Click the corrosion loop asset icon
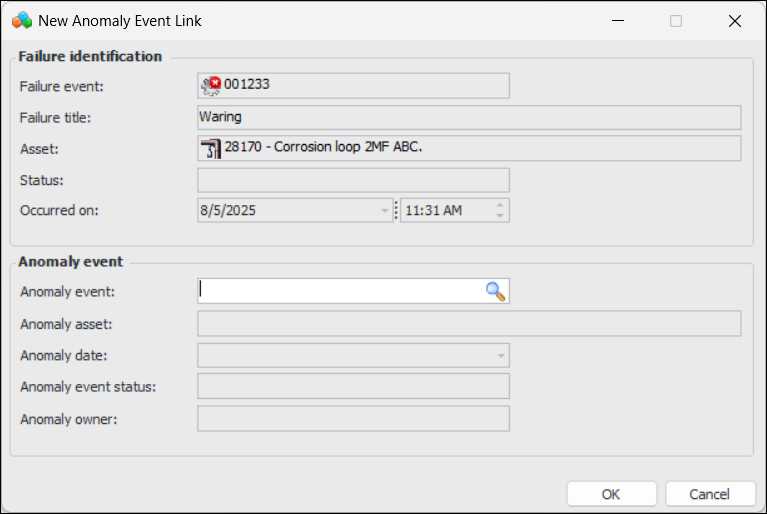Screen dimensions: 767x514 pos(211,148)
